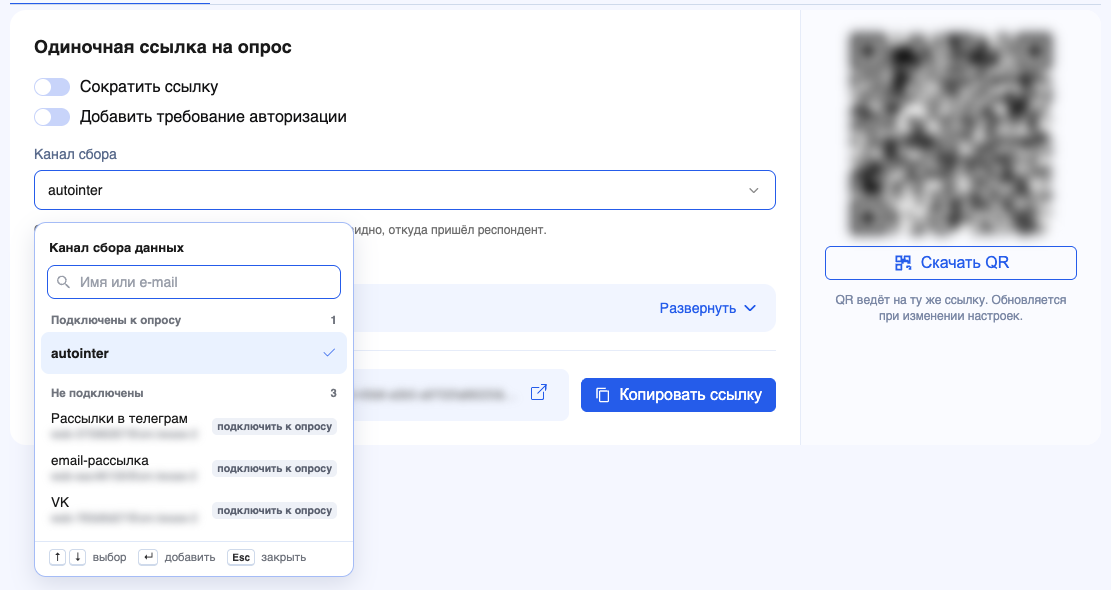
Task: Click the blurred QR code image
Action: pyautogui.click(x=950, y=132)
